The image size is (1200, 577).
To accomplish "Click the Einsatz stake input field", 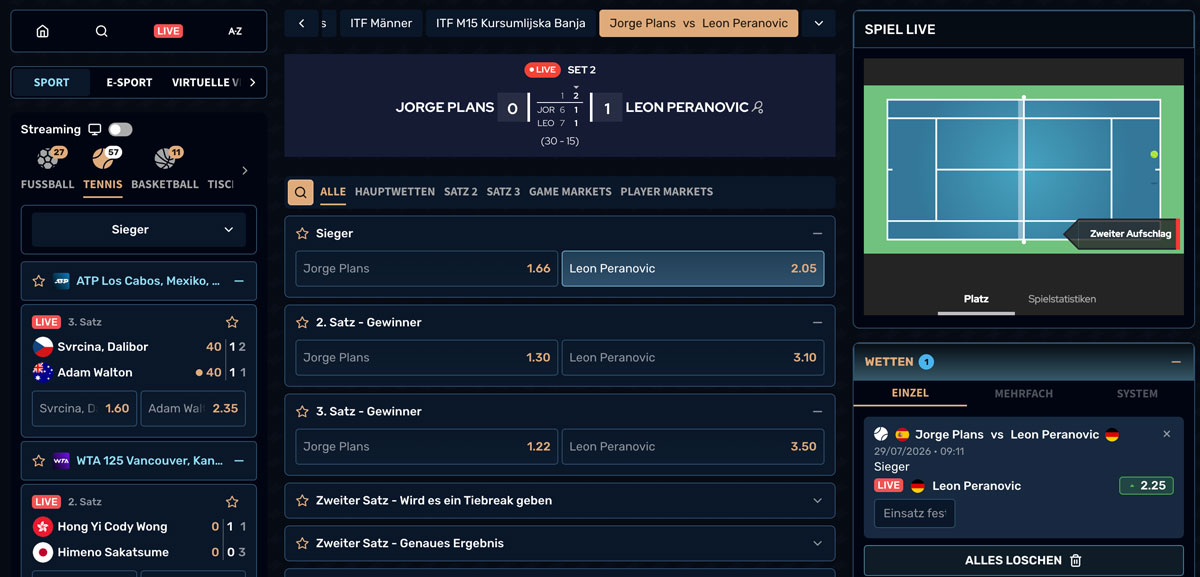I will pyautogui.click(x=914, y=513).
